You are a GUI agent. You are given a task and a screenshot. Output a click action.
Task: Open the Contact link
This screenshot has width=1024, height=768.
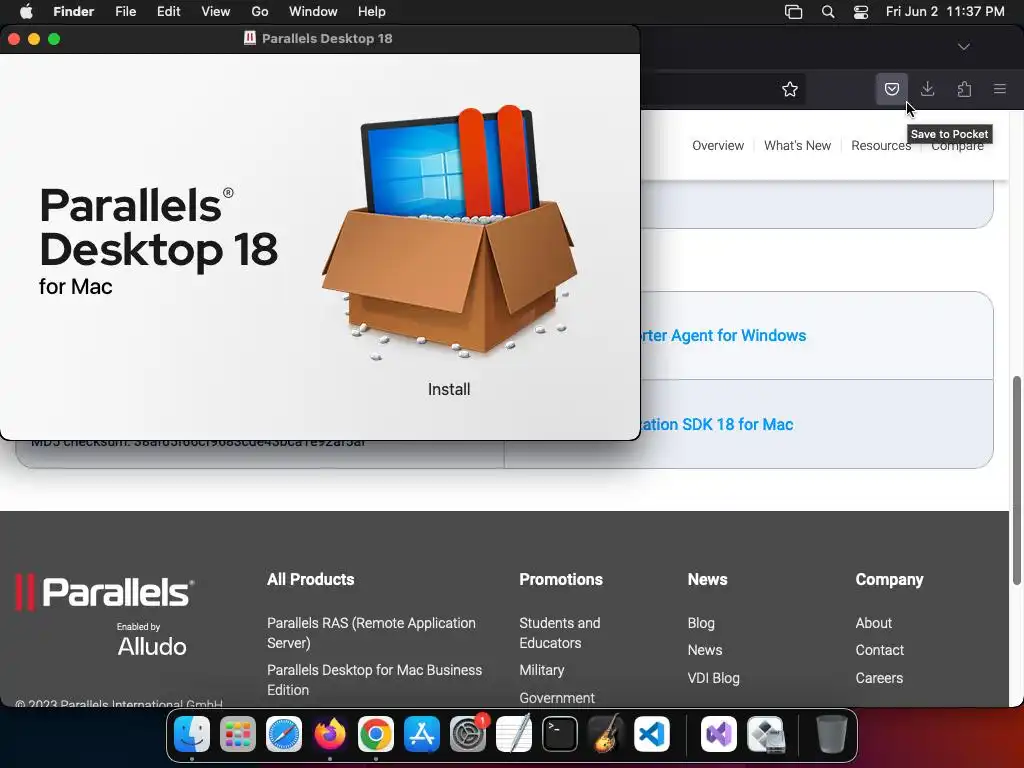[x=880, y=650]
